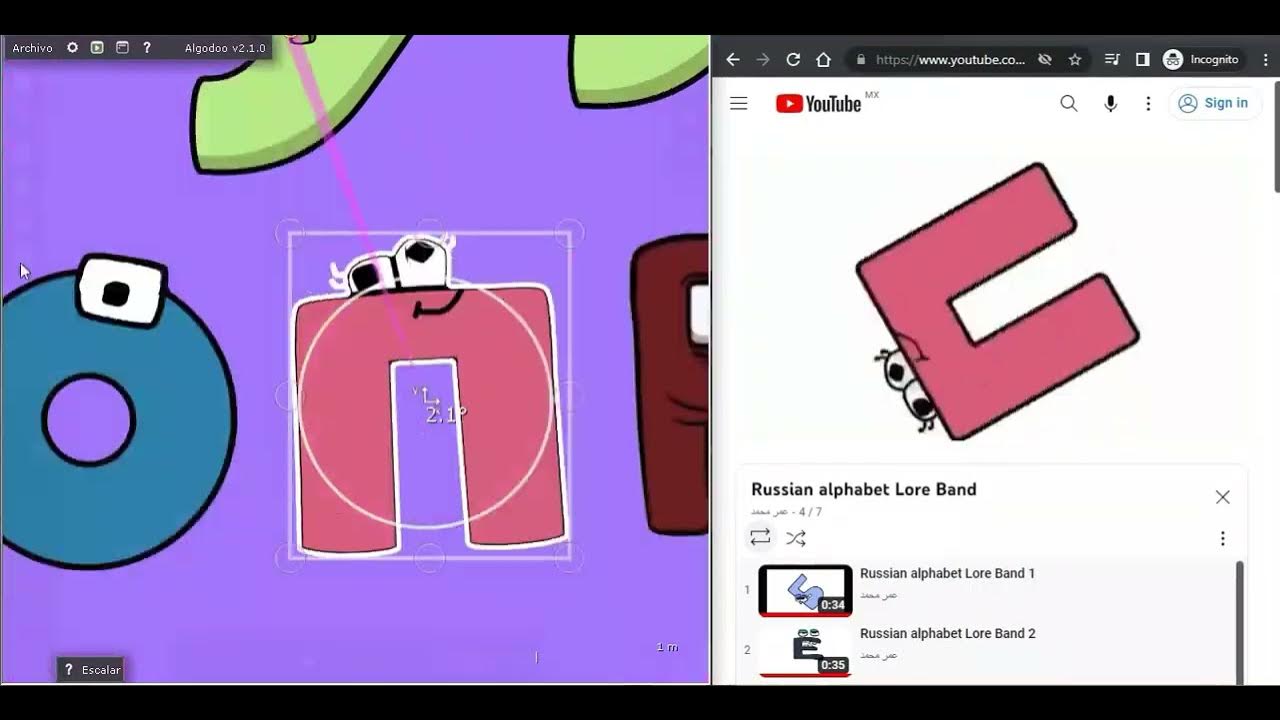The image size is (1280, 720).
Task: Open the Algodoo help question mark
Action: click(147, 48)
